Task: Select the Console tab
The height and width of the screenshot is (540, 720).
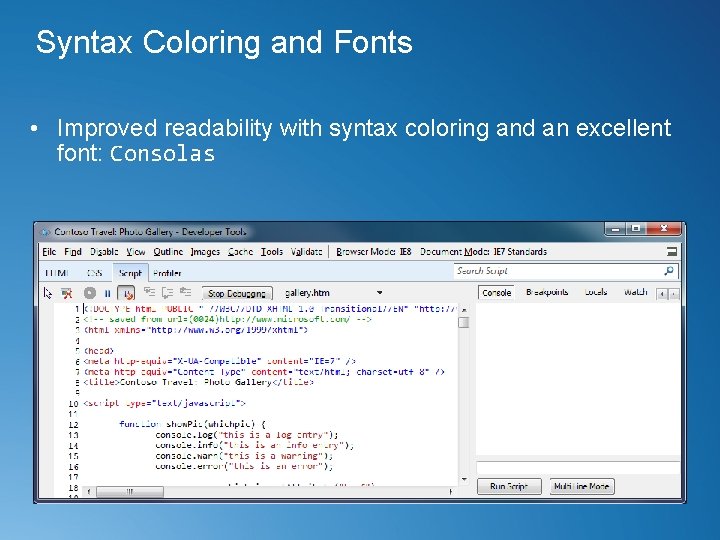Action: (x=496, y=292)
